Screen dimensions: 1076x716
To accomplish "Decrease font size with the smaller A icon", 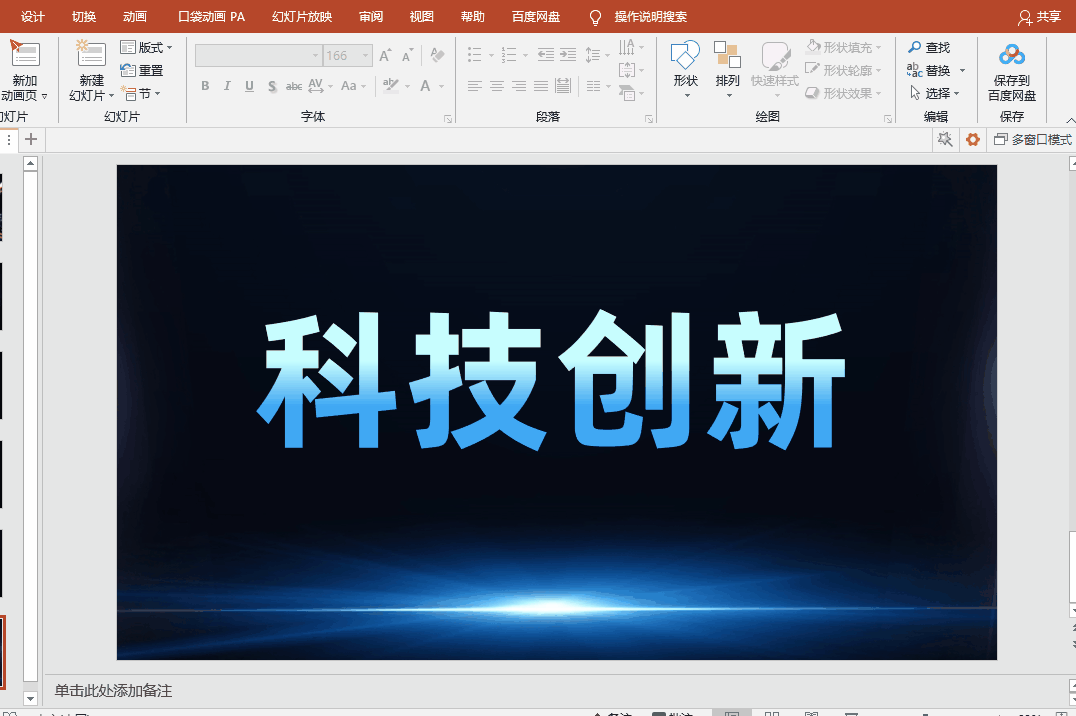I will tap(408, 56).
